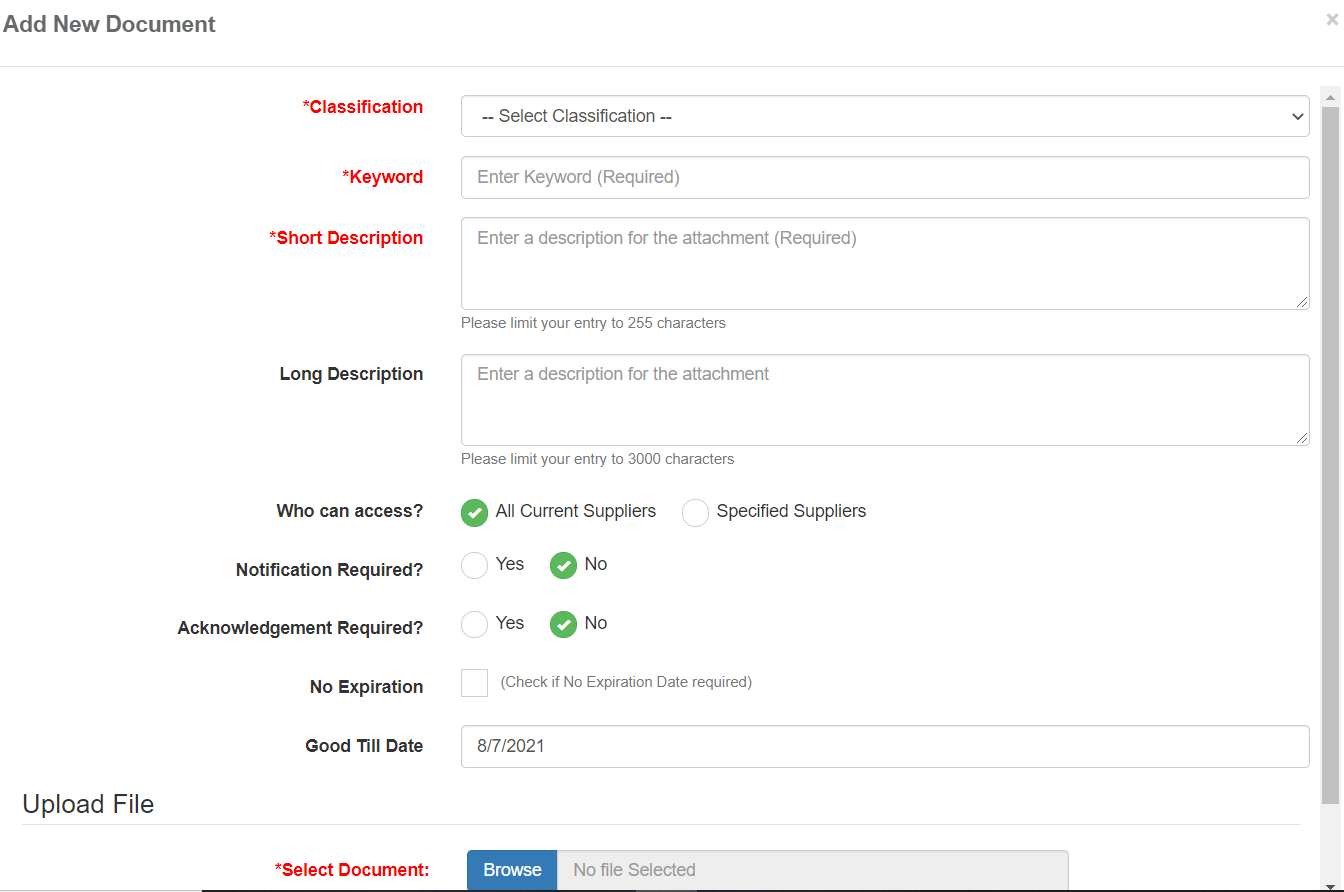The image size is (1344, 892).
Task: Click the vertical scrollbar up arrow
Action: pos(1331,97)
